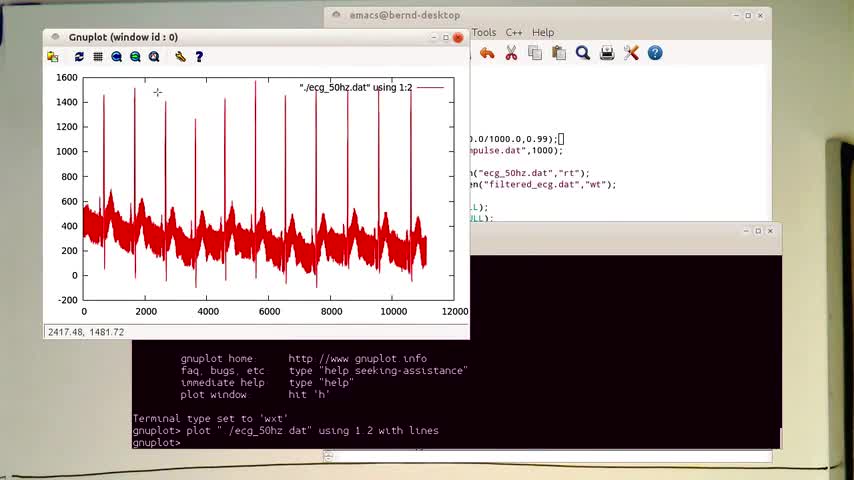Click "help seeking-assistance" text in terminal
The image size is (854, 480).
point(395,370)
